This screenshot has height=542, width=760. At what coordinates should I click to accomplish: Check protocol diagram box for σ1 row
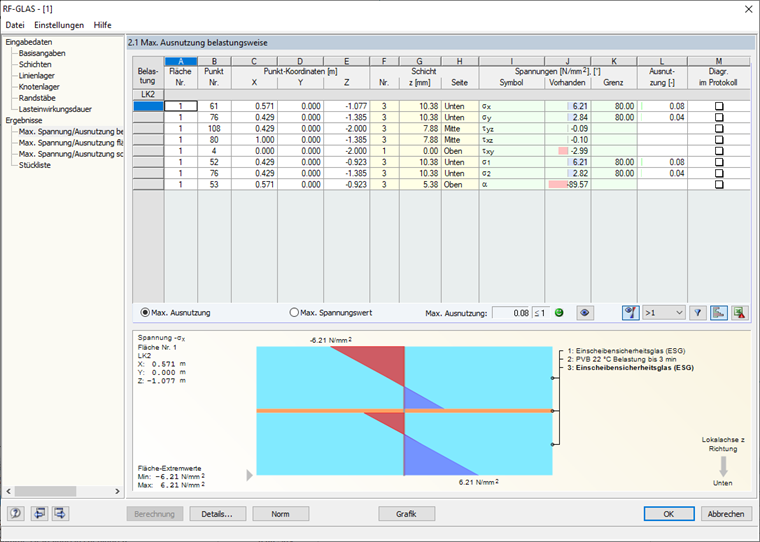pyautogui.click(x=719, y=162)
